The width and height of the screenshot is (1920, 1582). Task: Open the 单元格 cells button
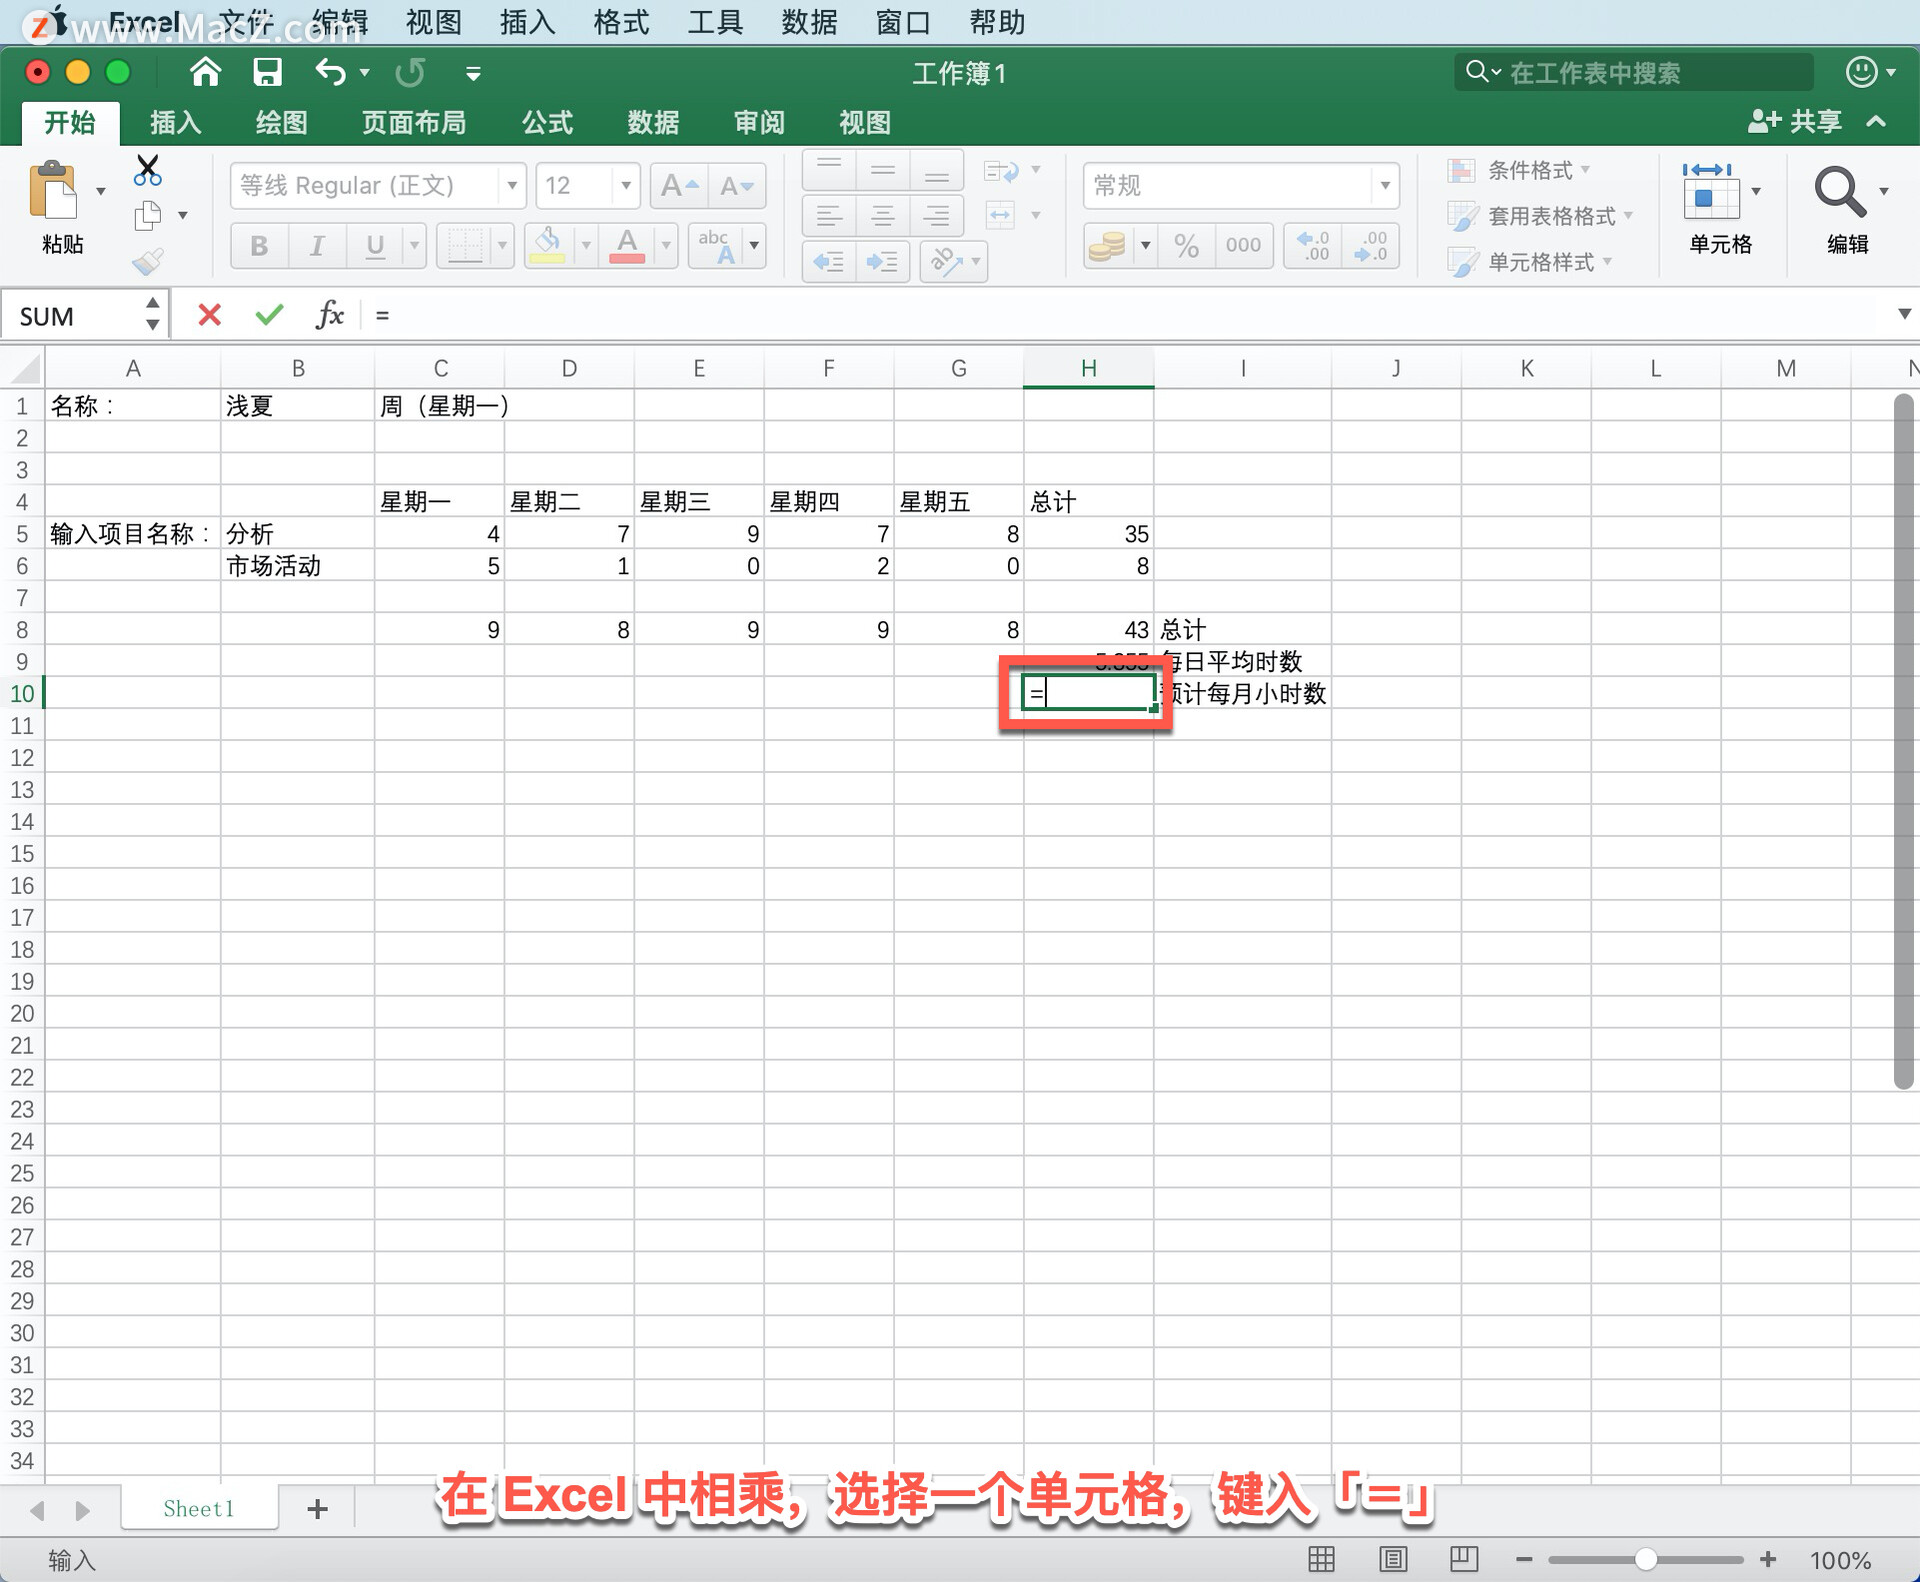[1719, 209]
